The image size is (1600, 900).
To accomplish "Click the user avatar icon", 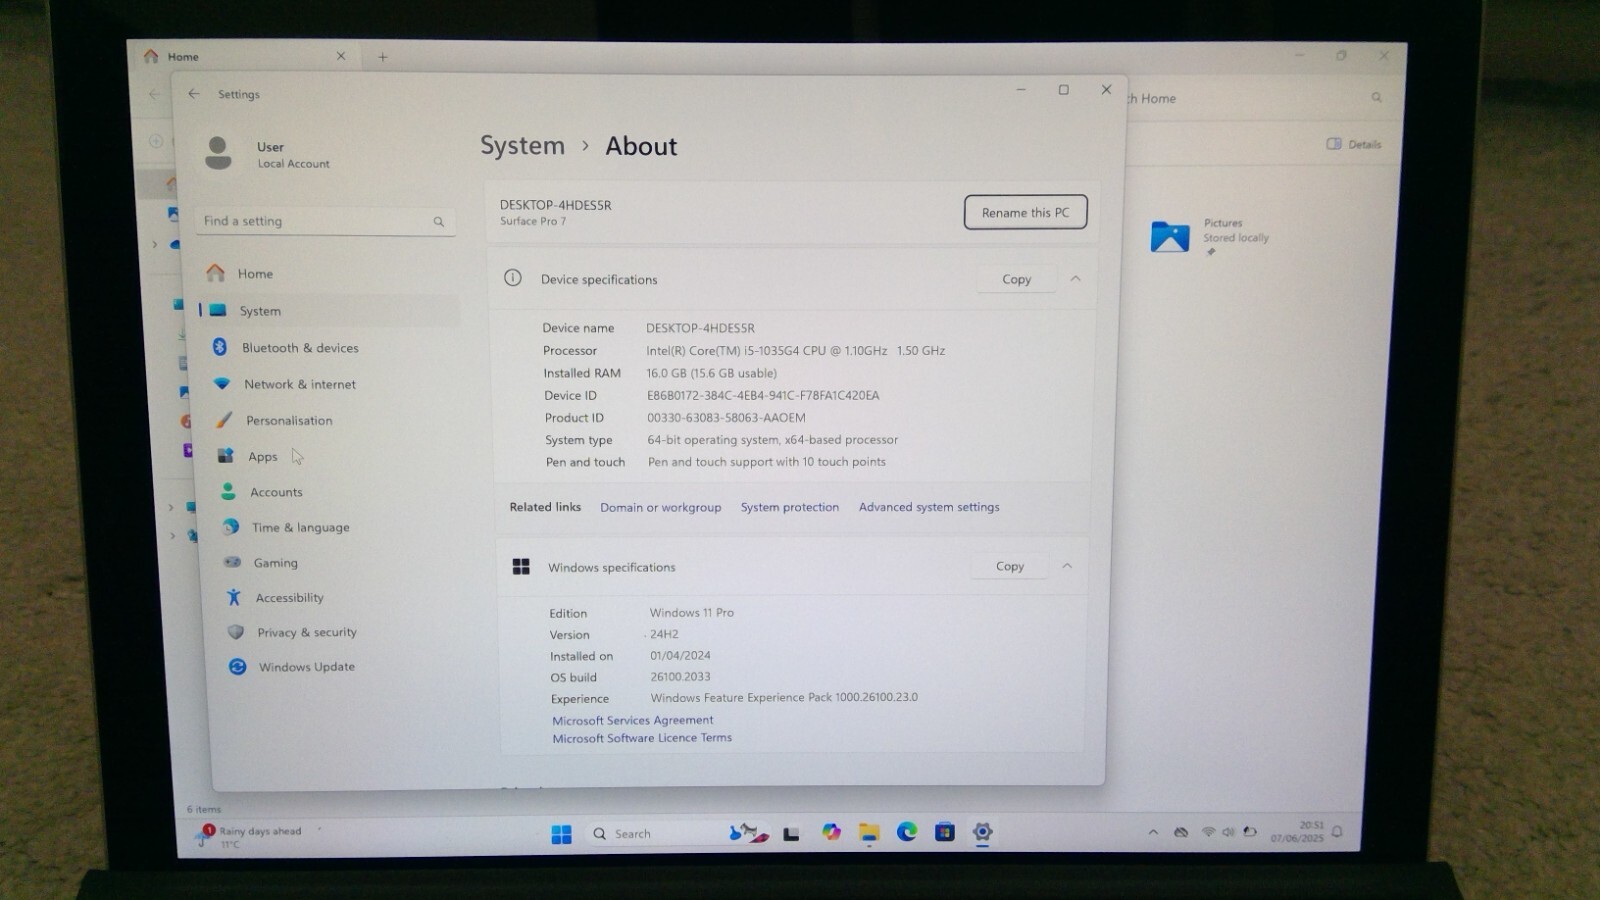I will pos(218,153).
